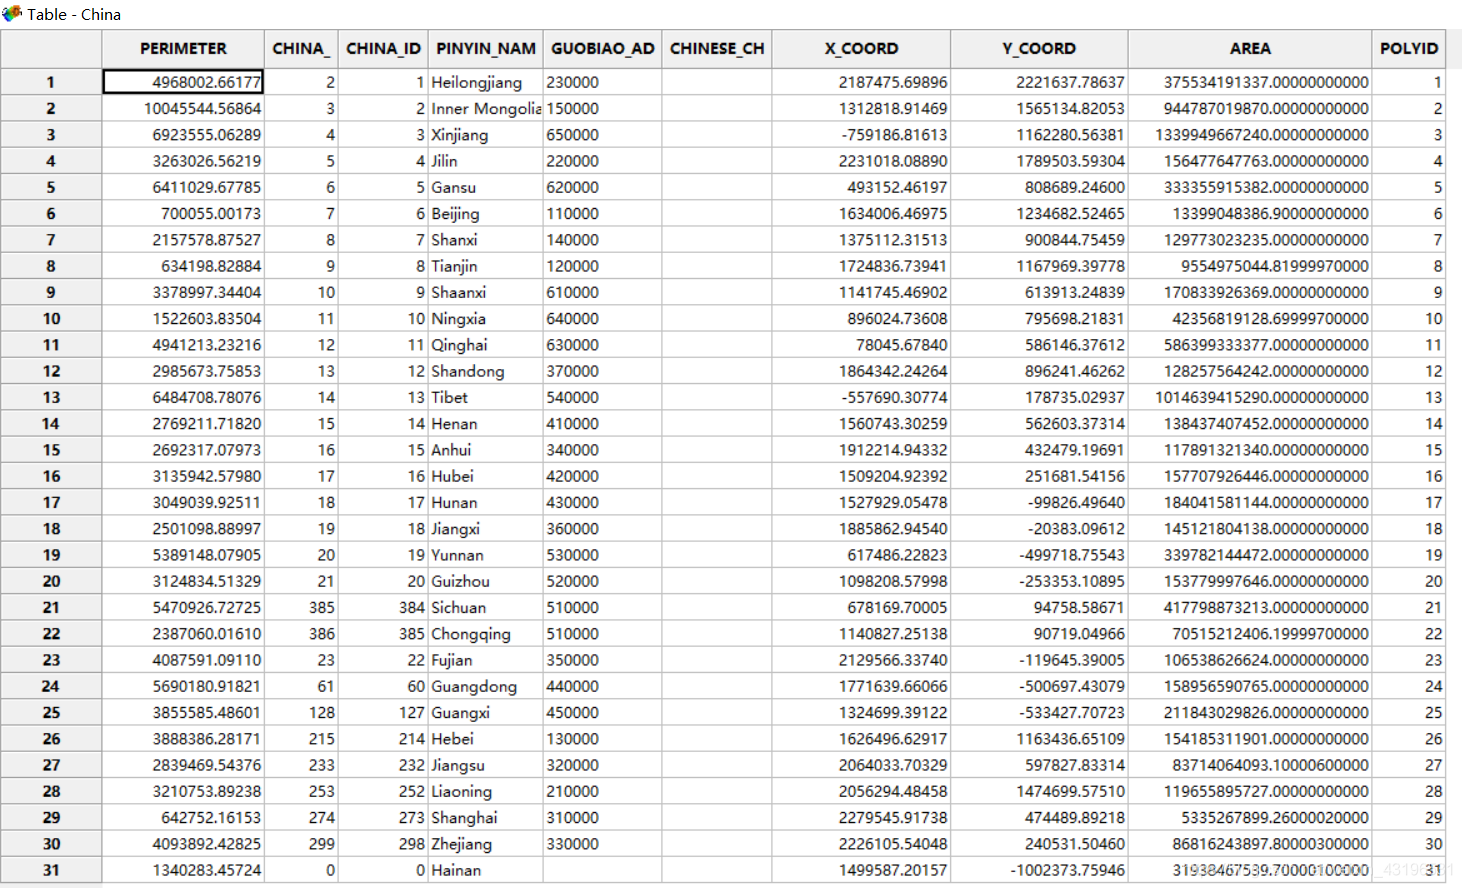
Task: Select the AREA column header
Action: coord(1250,48)
